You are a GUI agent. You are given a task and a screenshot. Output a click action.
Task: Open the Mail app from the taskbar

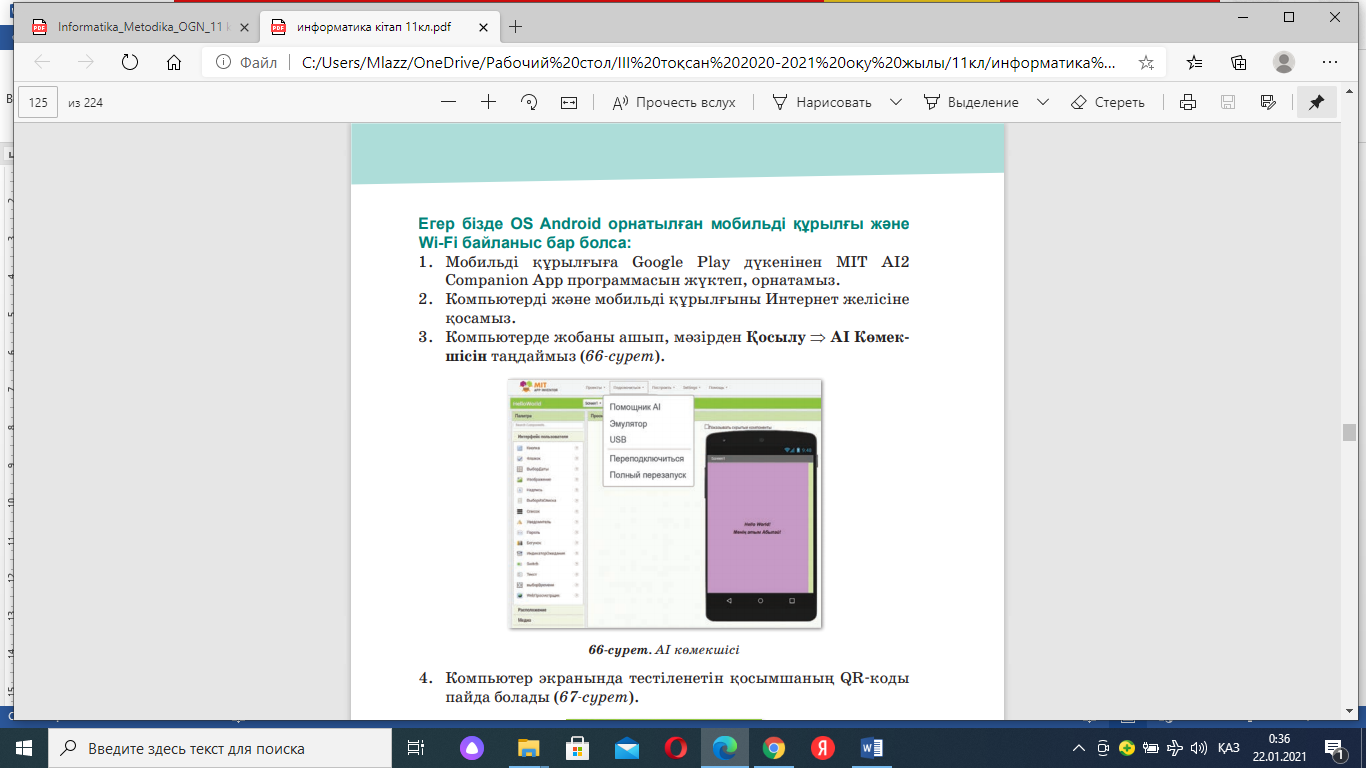pyautogui.click(x=627, y=748)
